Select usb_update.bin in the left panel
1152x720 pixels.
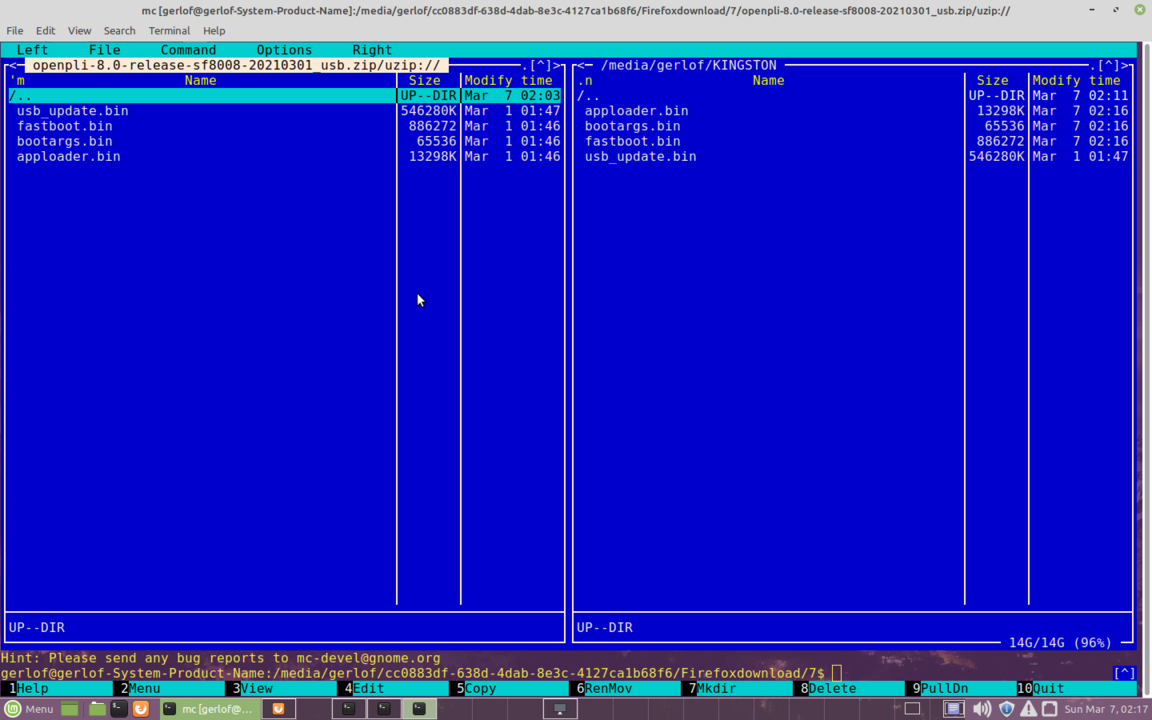(71, 110)
